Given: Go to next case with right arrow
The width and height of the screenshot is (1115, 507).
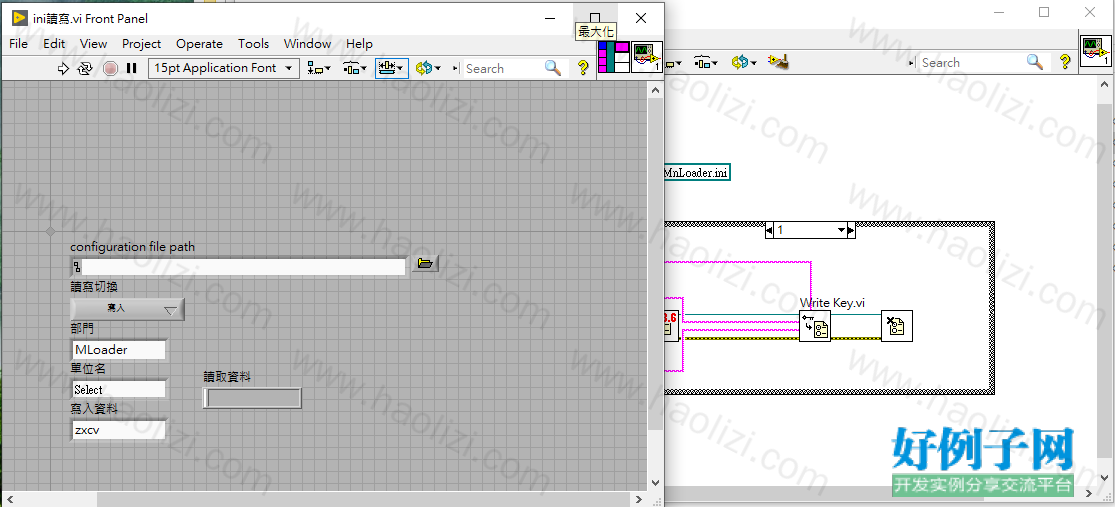Looking at the screenshot, I should click(x=851, y=230).
